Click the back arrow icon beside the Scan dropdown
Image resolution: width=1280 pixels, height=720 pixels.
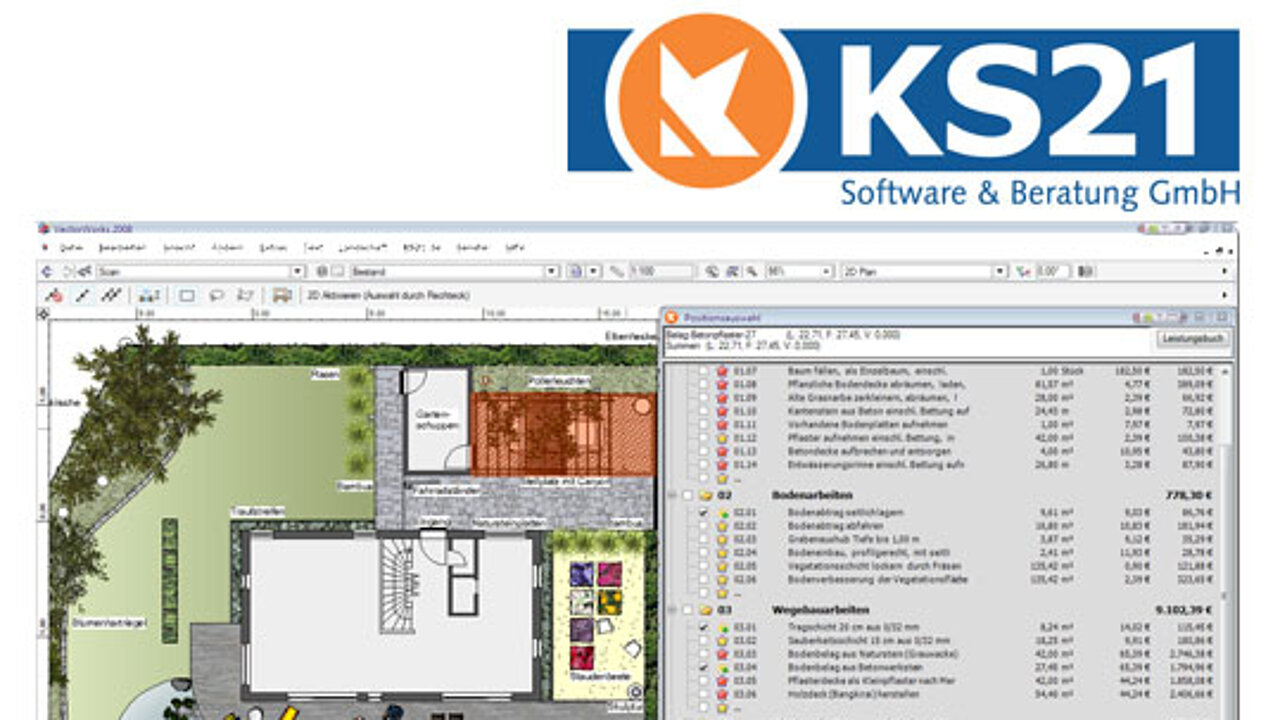[46, 271]
